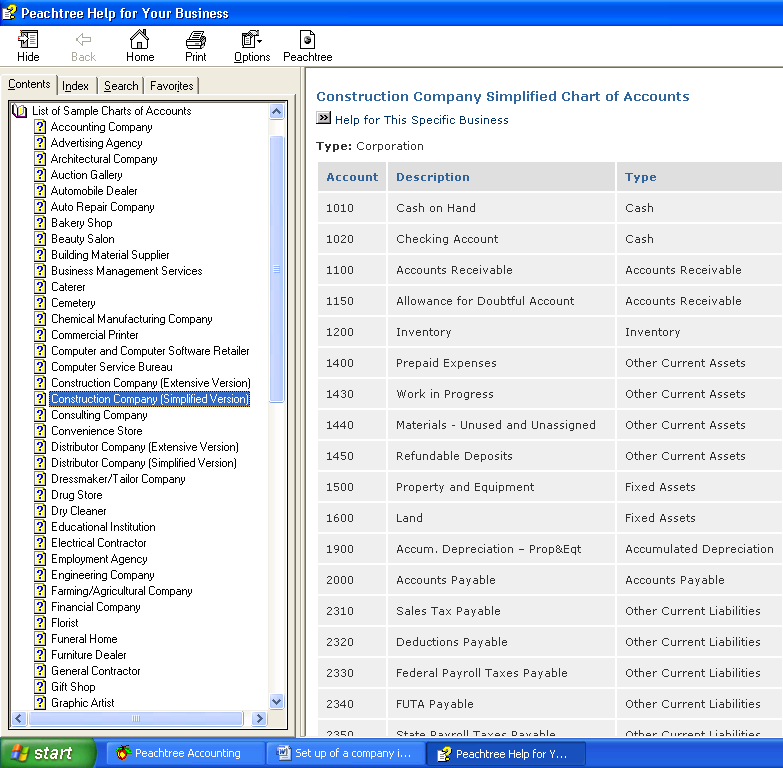The image size is (783, 768).
Task: Click contents scrollbar down arrow
Action: coord(277,701)
